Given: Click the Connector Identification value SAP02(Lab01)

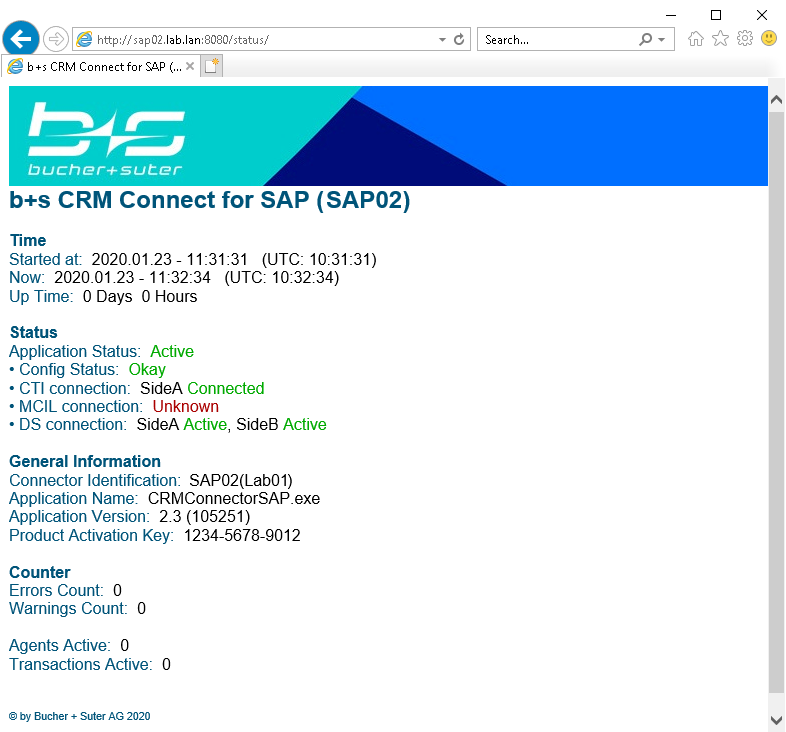Looking at the screenshot, I should (241, 481).
